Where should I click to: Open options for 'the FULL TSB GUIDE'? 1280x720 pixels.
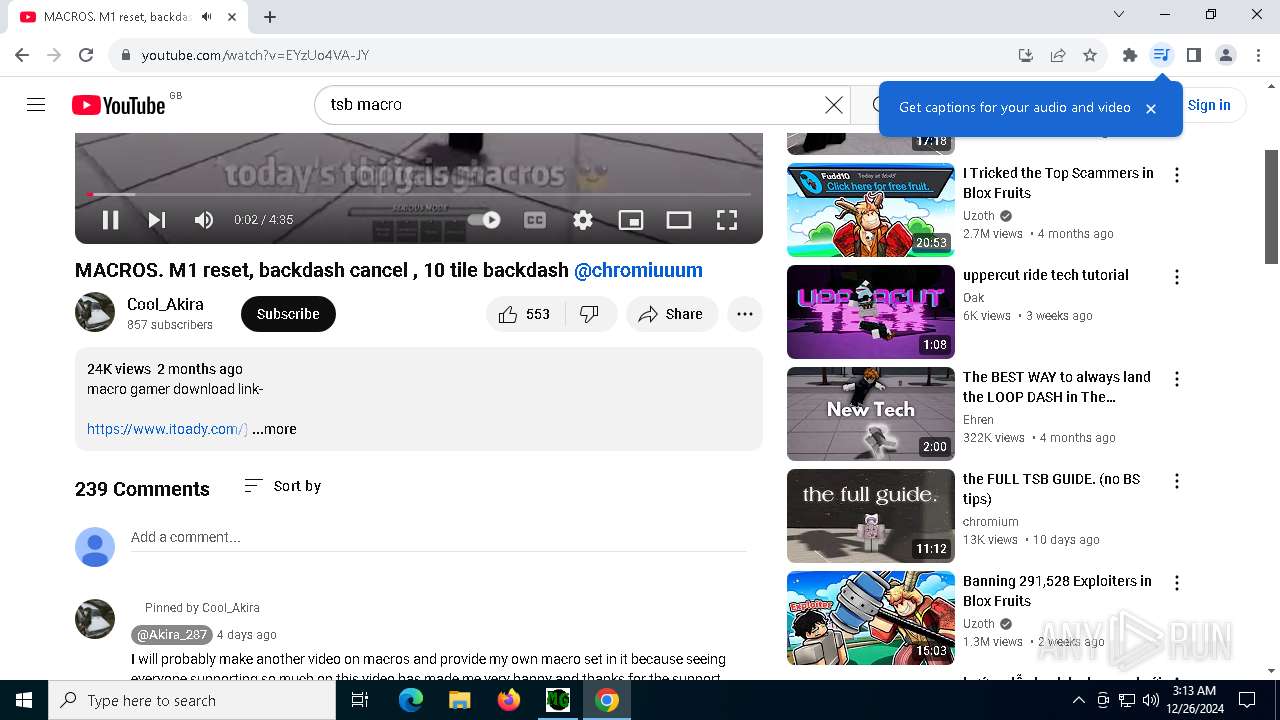point(1177,481)
